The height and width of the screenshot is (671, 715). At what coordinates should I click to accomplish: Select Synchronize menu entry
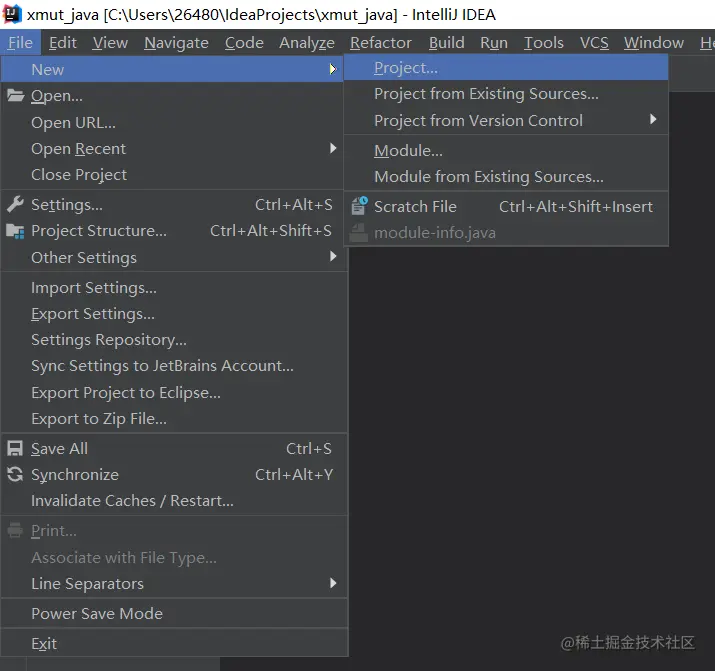point(174,475)
